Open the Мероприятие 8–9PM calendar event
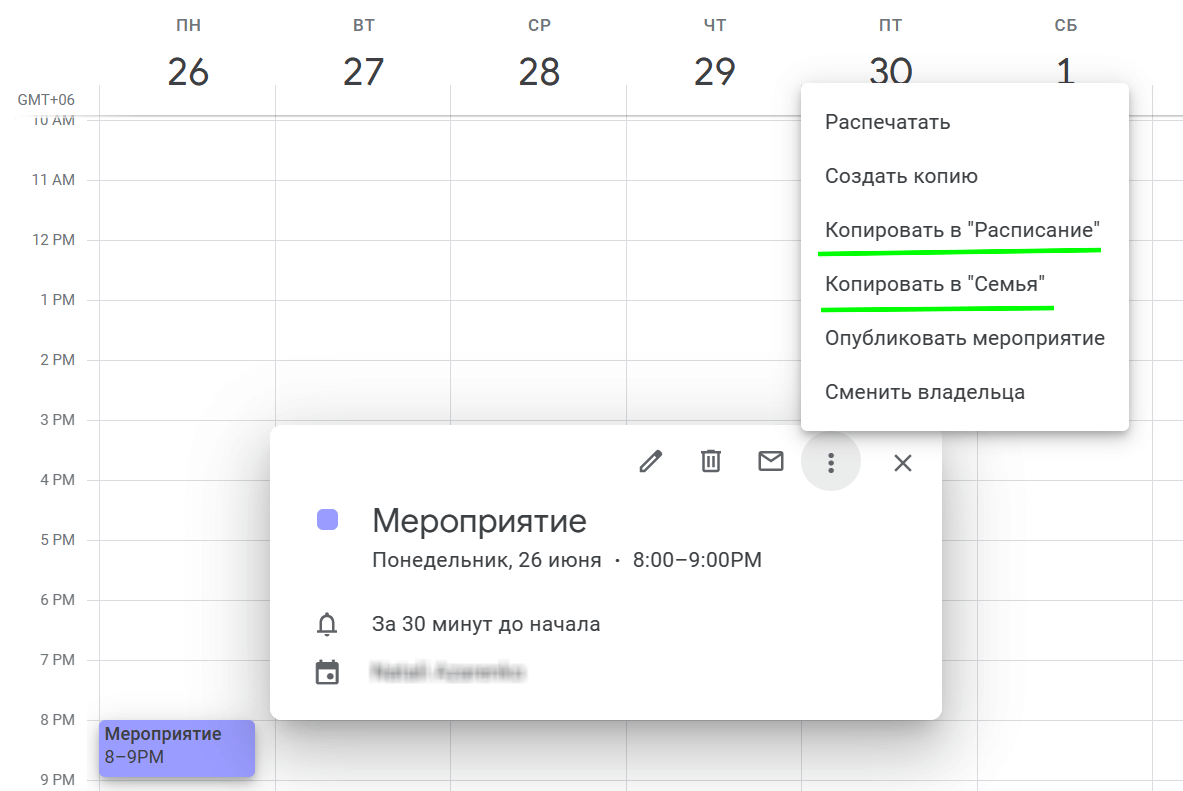 click(177, 748)
